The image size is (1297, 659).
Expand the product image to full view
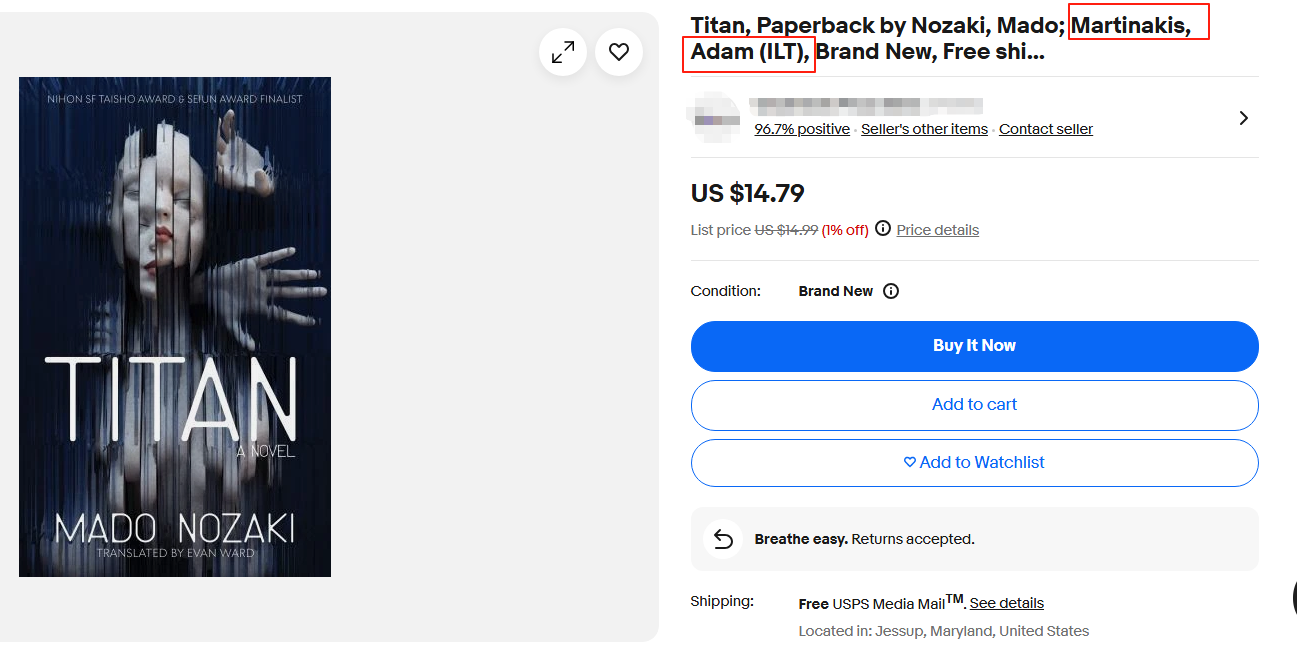(x=563, y=52)
